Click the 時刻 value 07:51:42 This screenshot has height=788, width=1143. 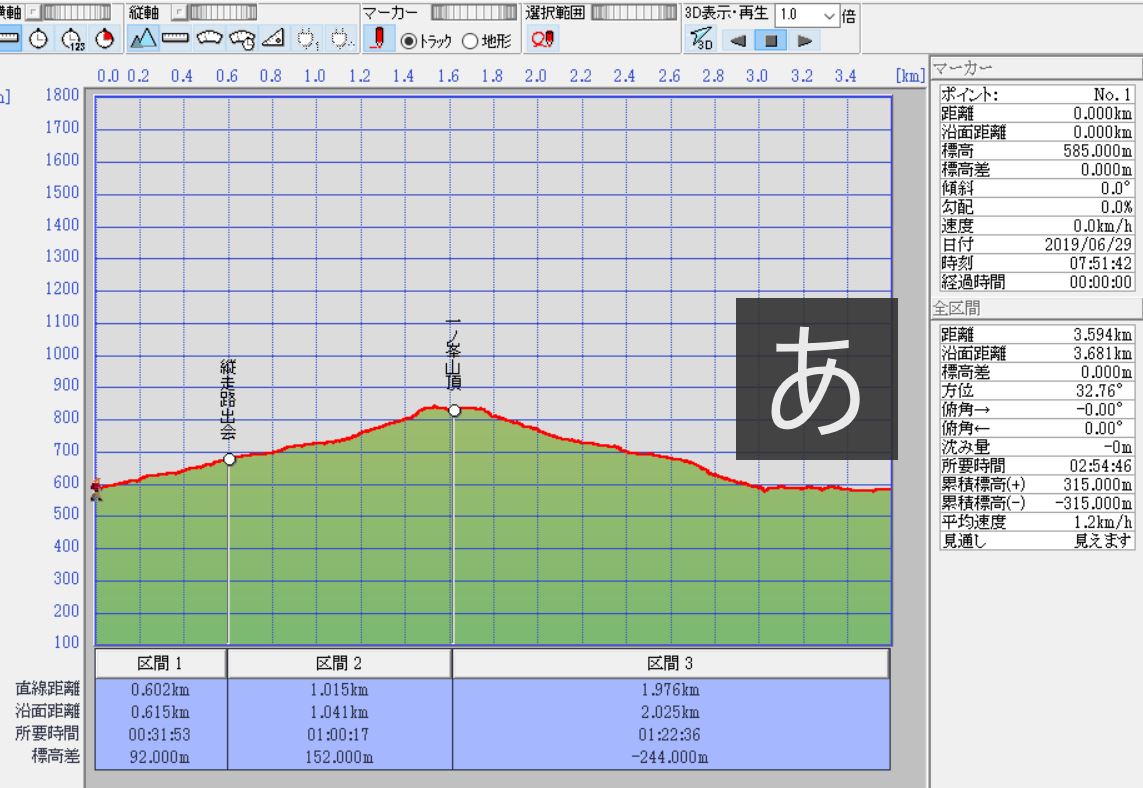tap(1101, 263)
